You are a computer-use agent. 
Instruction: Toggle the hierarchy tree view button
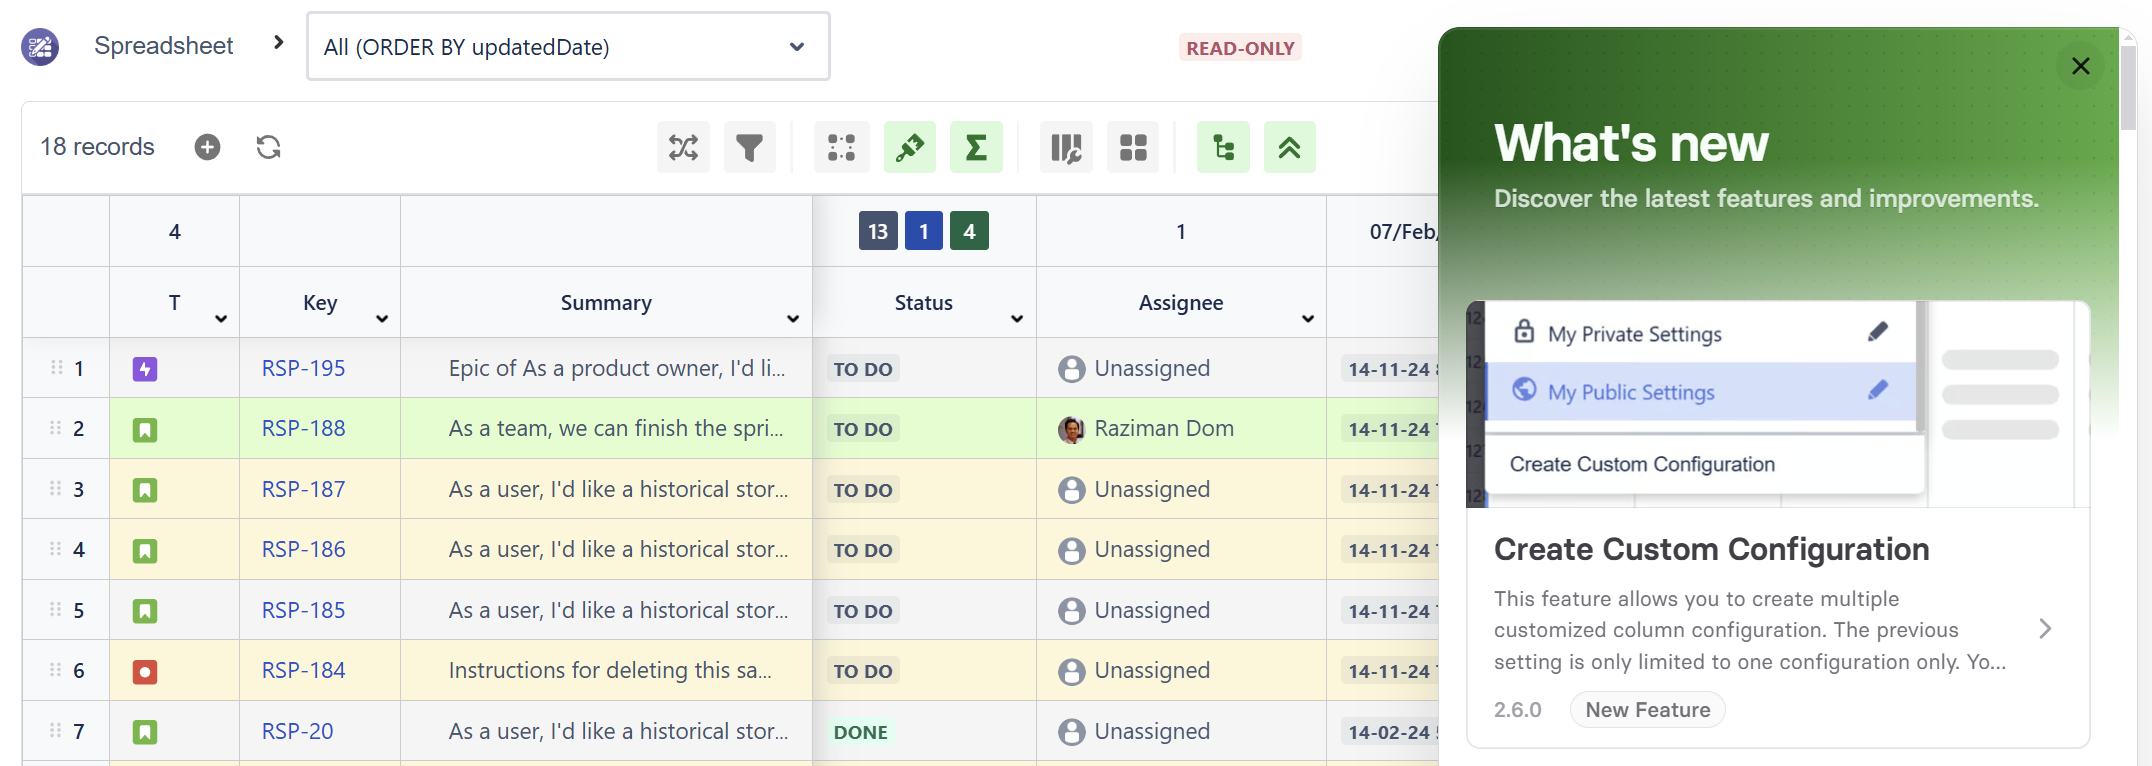pyautogui.click(x=1223, y=148)
